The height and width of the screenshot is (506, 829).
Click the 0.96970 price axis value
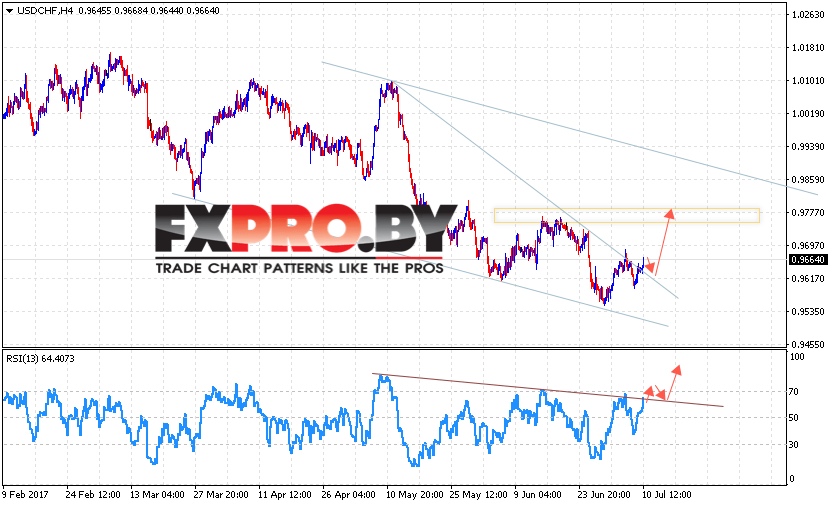(808, 246)
